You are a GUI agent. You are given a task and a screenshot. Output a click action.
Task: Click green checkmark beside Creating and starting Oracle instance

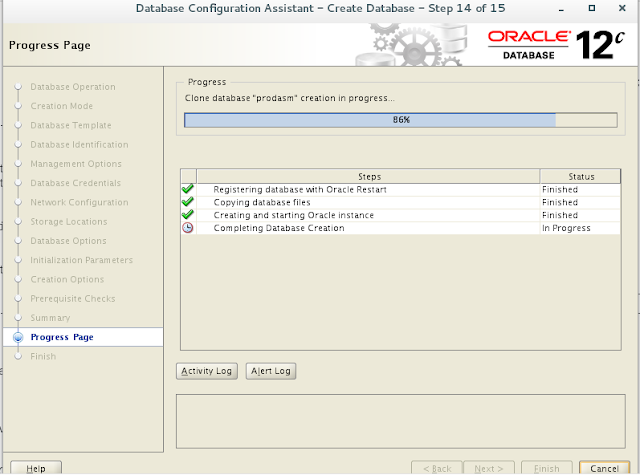pos(188,215)
